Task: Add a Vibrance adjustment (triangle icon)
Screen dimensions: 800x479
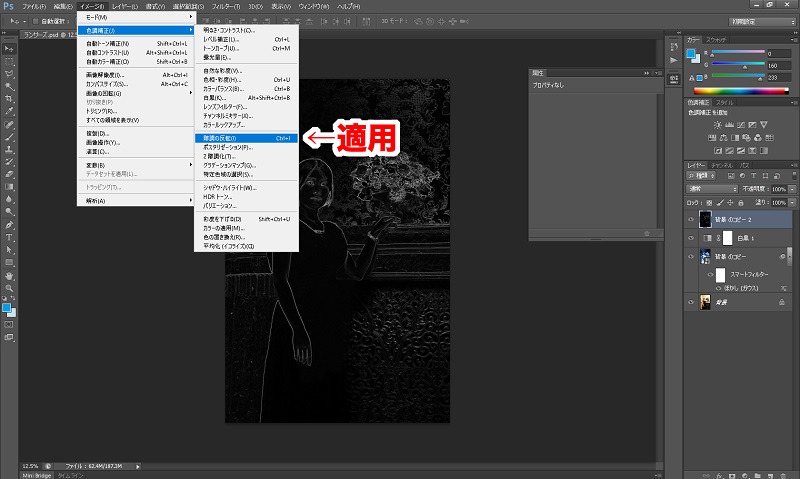Action: (764, 124)
